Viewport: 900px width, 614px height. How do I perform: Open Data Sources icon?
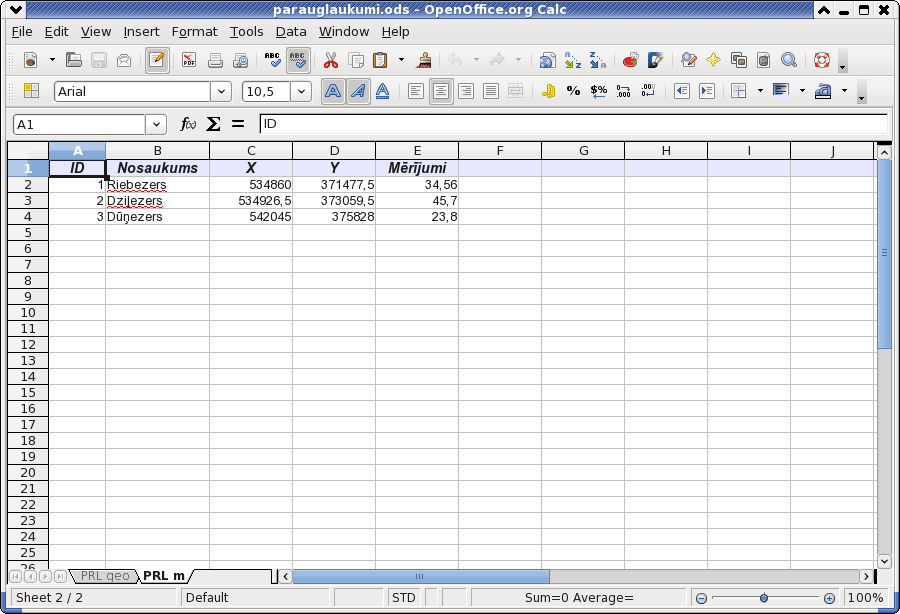tap(763, 60)
